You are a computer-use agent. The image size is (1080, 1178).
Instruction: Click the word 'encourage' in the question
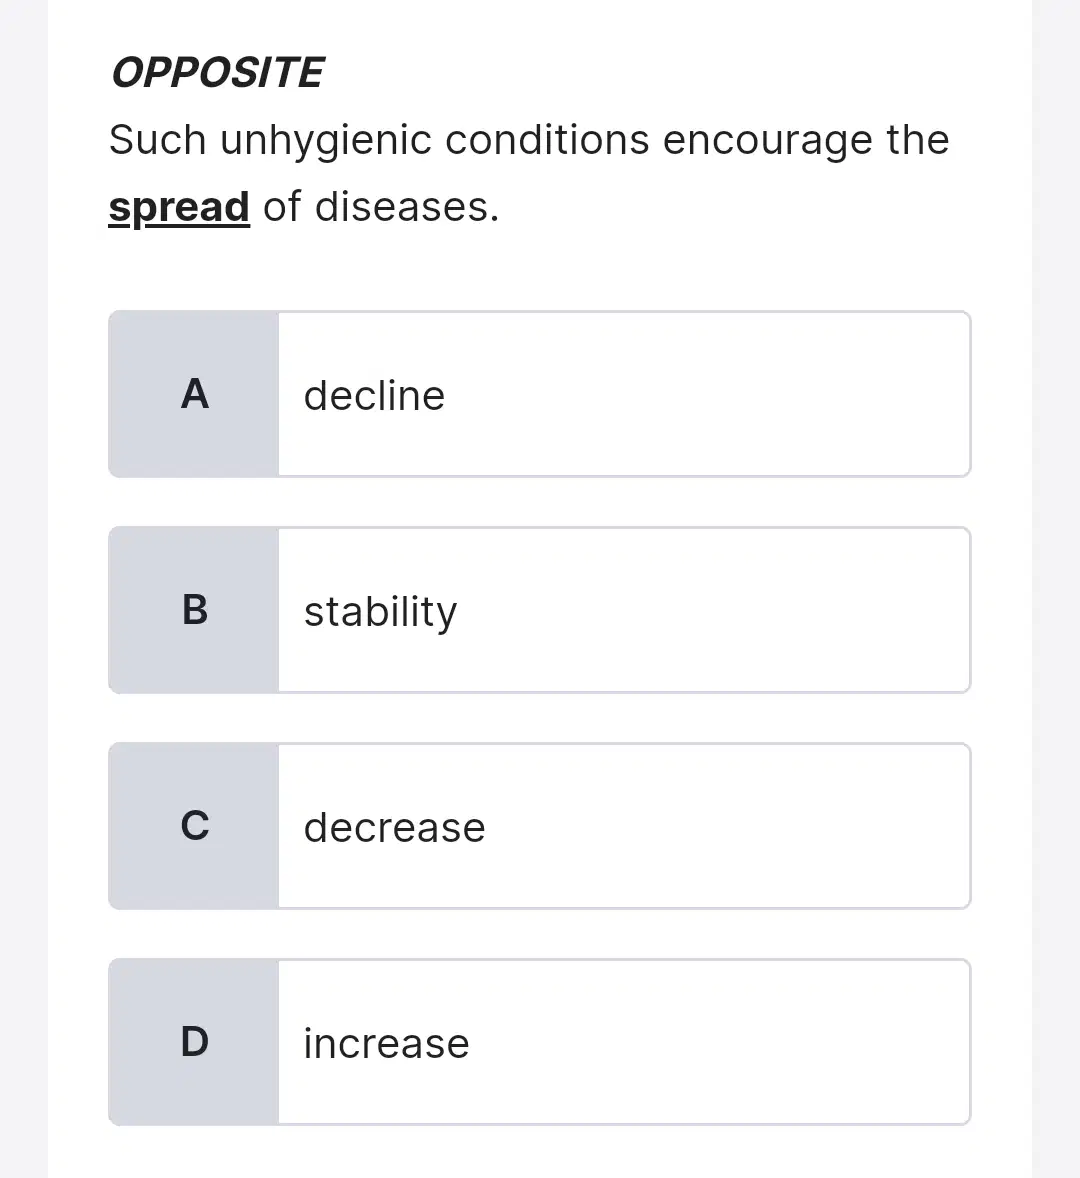coord(768,141)
